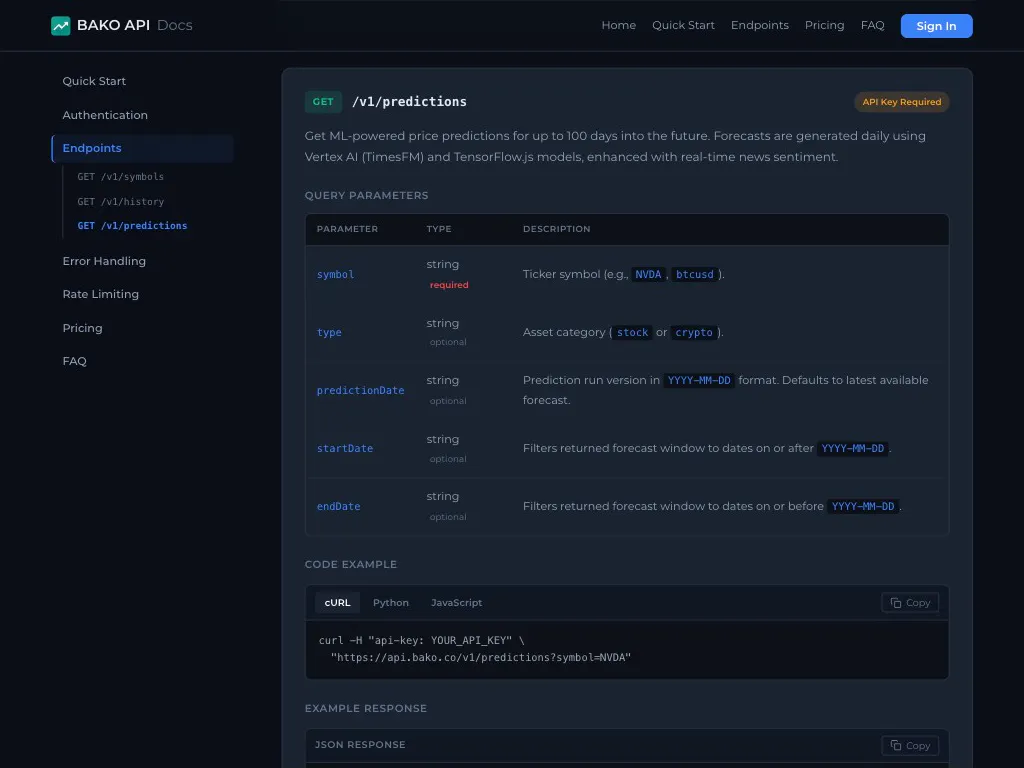Click the btcusd code chip

tap(695, 274)
